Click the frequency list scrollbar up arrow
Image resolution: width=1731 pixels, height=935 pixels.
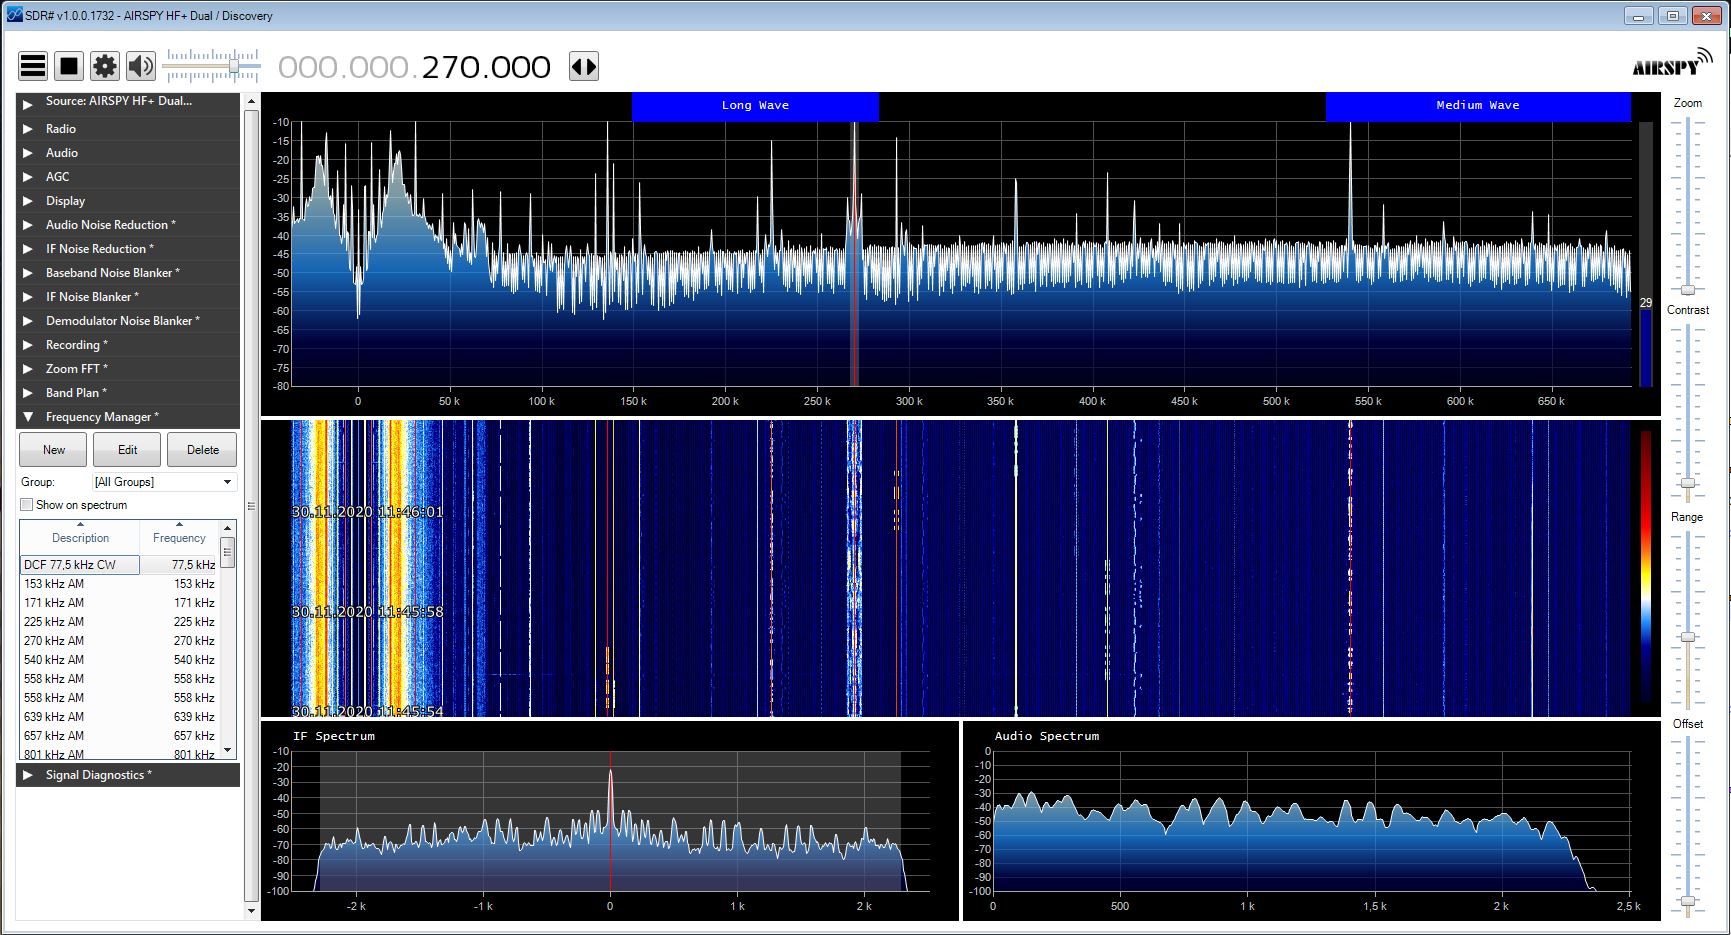[x=228, y=528]
